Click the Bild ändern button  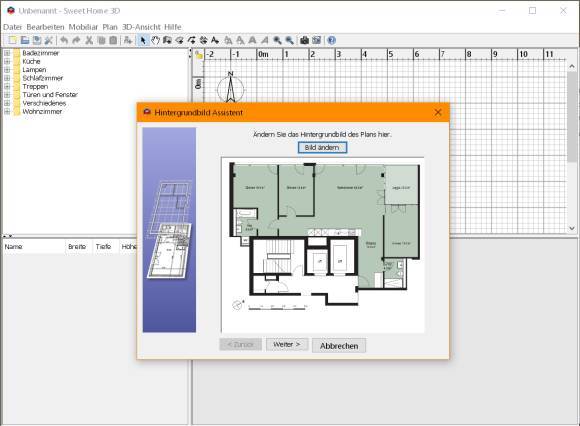(322, 148)
